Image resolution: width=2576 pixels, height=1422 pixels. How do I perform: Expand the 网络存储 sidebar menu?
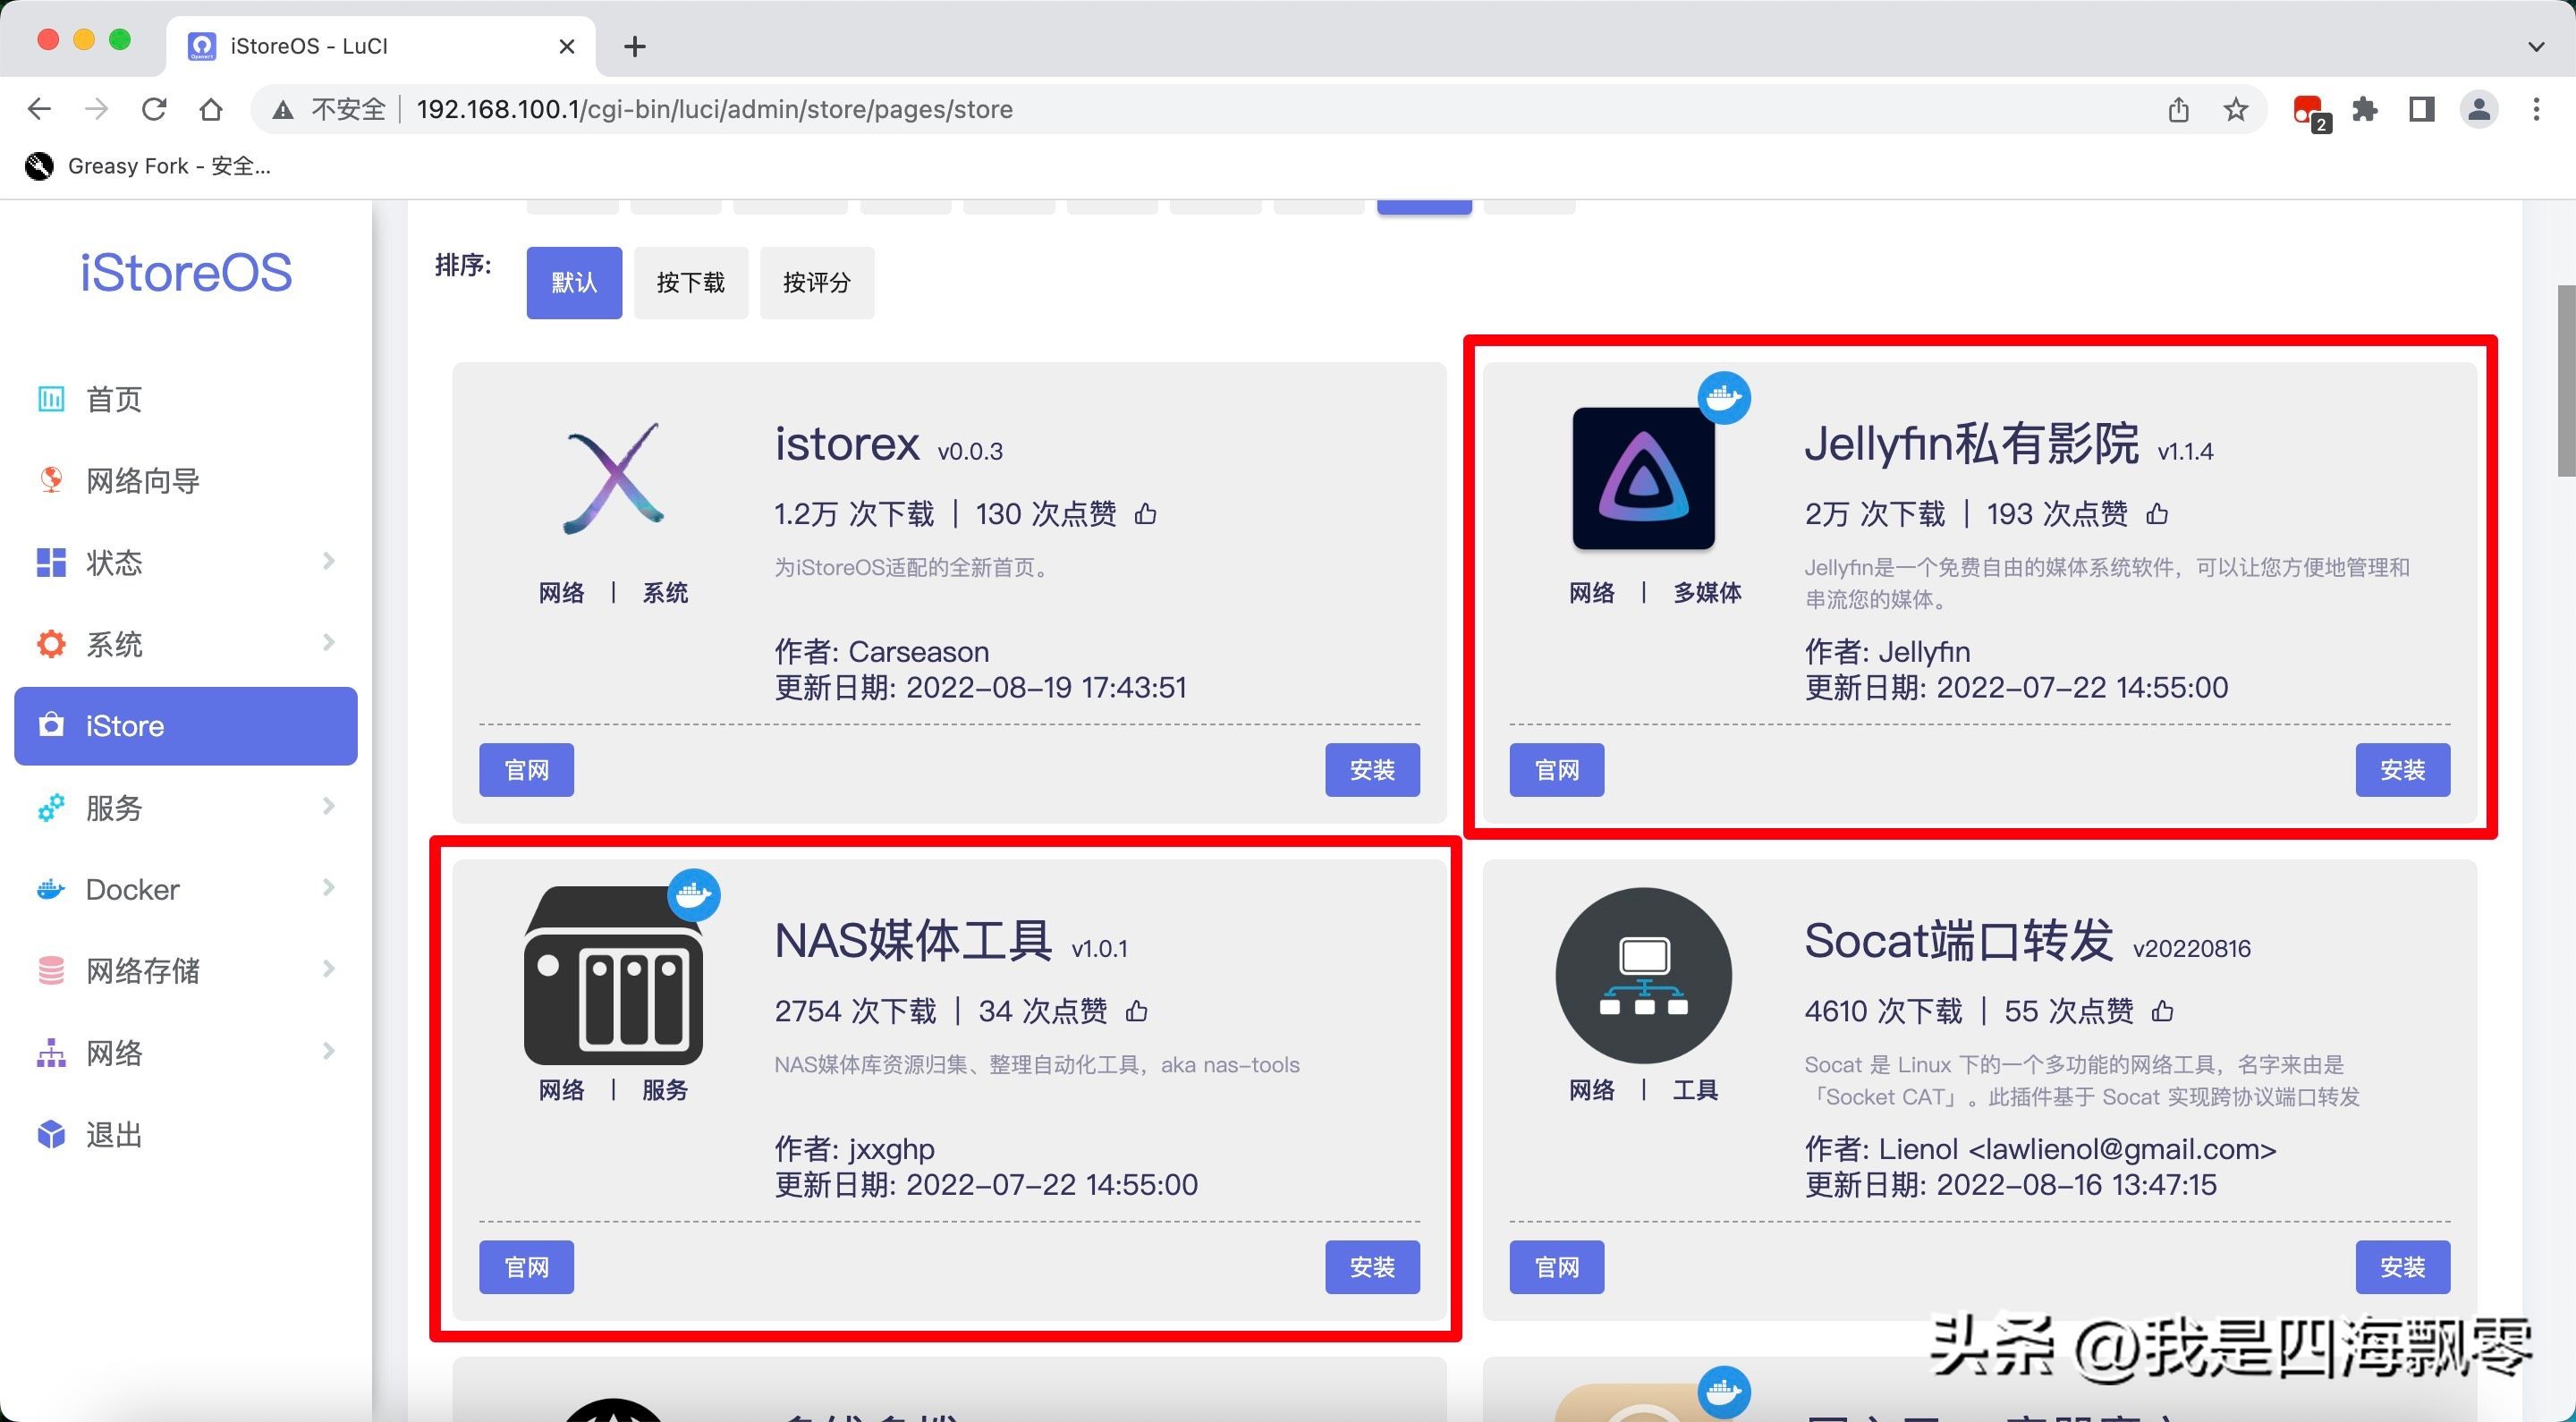(185, 970)
